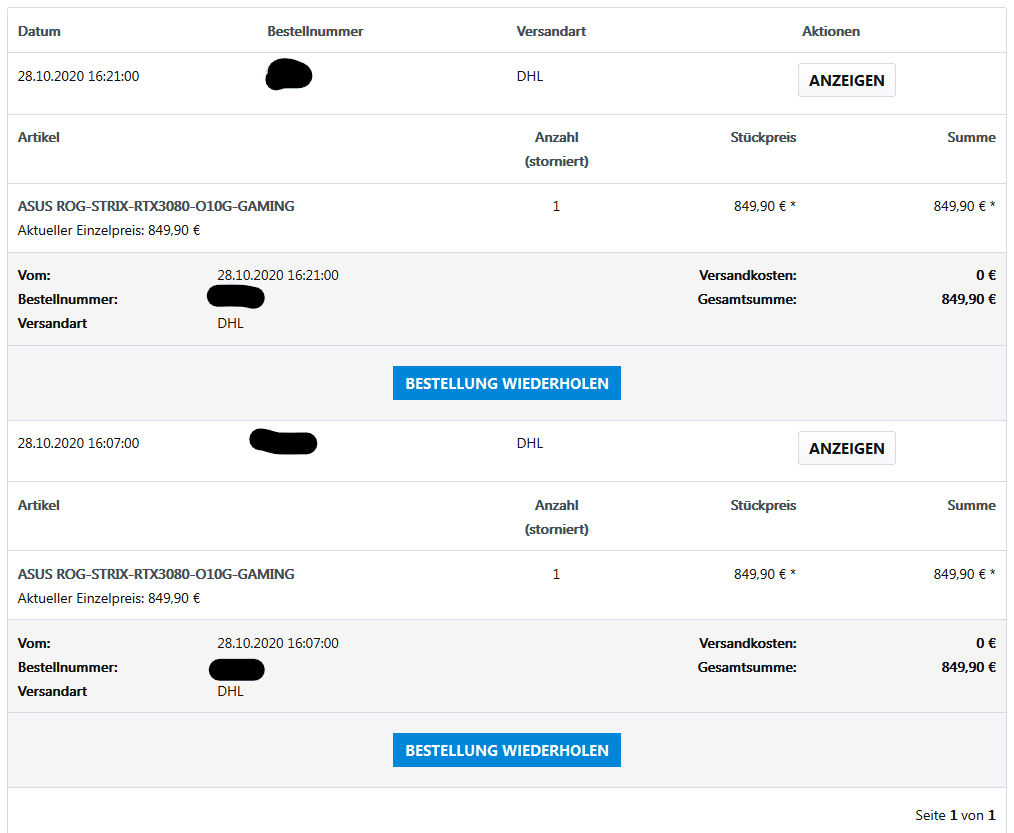Image resolution: width=1014 pixels, height=833 pixels.
Task: Click the blacked-out order number in the top row
Action: tap(289, 76)
